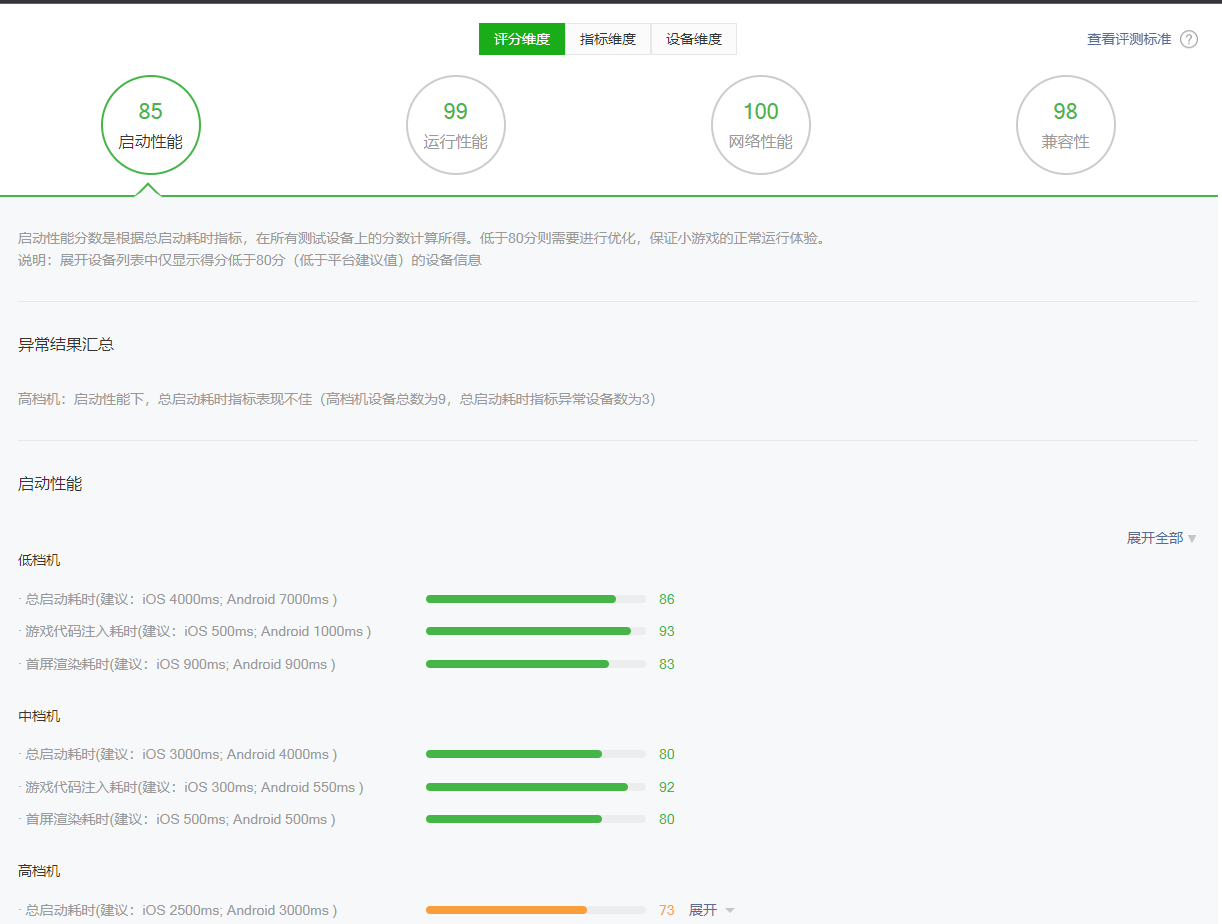Click 低档机 总启动耗时 progress bar scoring 86
Viewport: 1222px width, 924px height.
536,599
